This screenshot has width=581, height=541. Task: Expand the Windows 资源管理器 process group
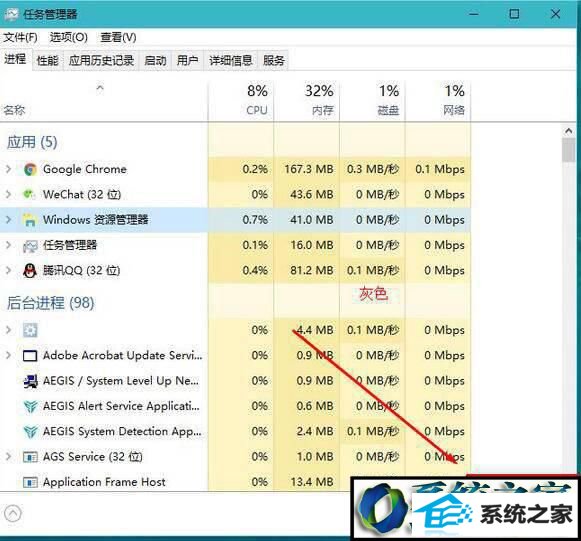click(9, 220)
